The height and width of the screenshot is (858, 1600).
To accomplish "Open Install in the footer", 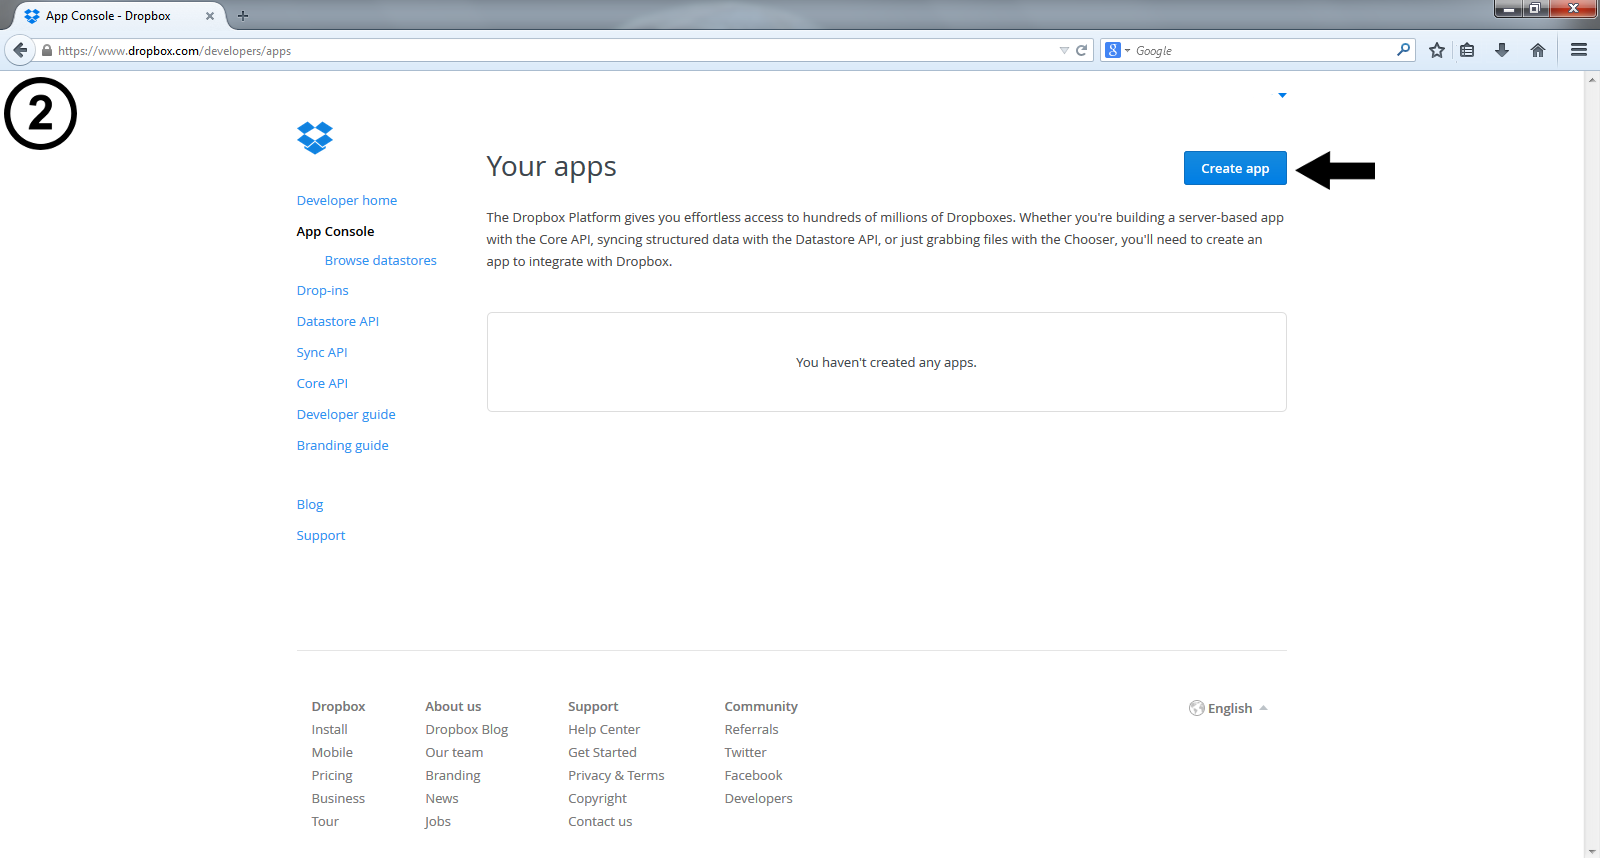I will coord(329,729).
